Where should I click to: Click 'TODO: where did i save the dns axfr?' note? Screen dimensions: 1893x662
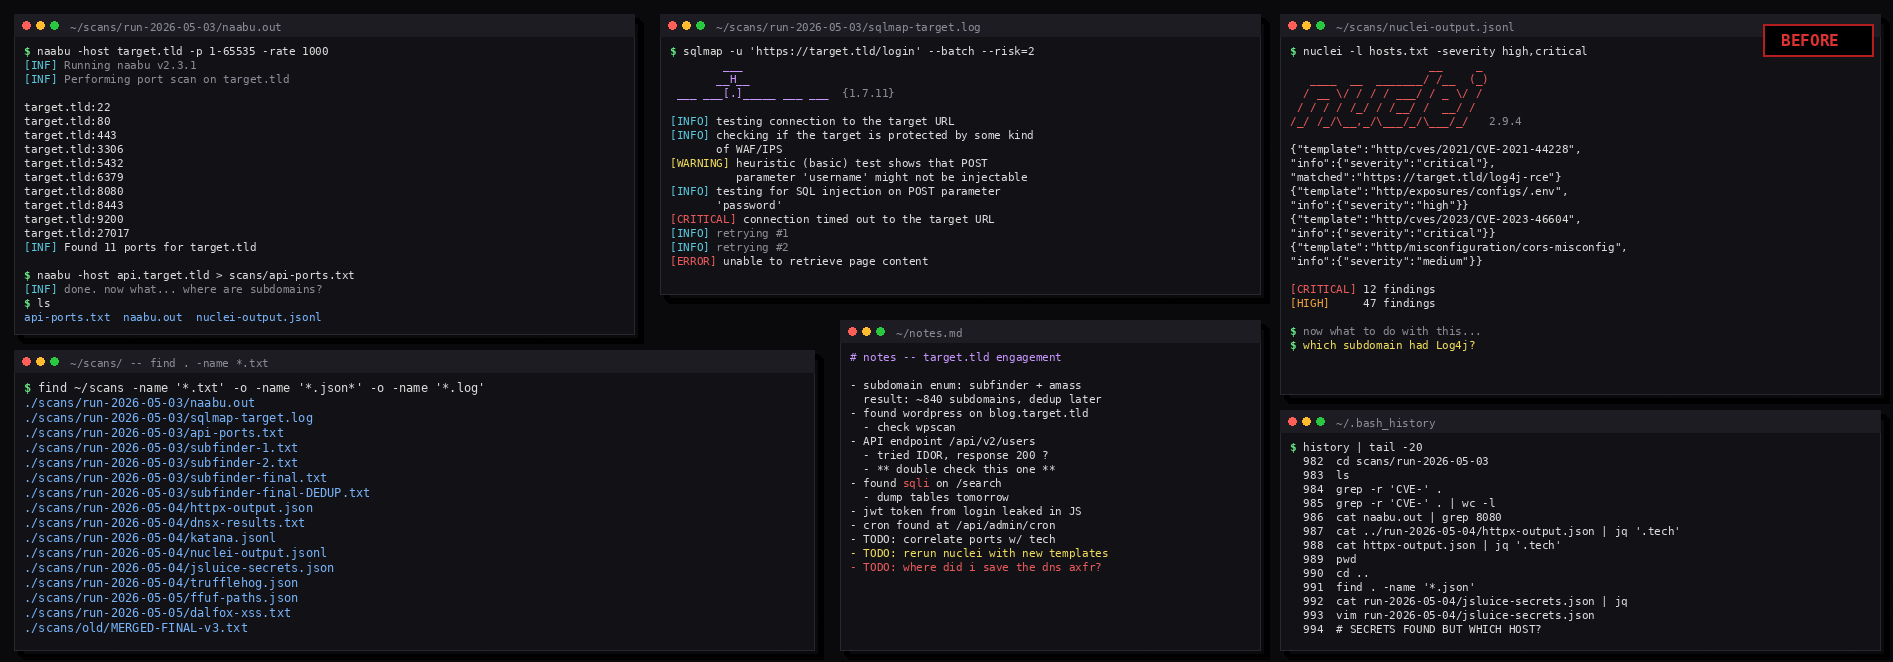[975, 567]
